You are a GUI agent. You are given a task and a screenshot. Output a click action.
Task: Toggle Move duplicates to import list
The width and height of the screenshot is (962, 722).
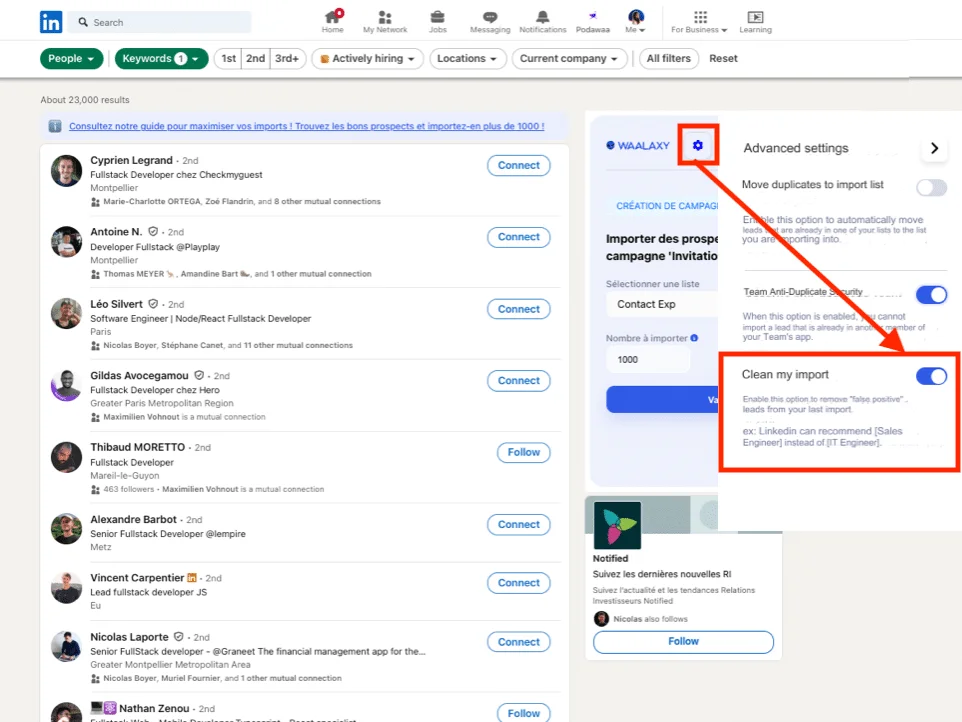[931, 187]
